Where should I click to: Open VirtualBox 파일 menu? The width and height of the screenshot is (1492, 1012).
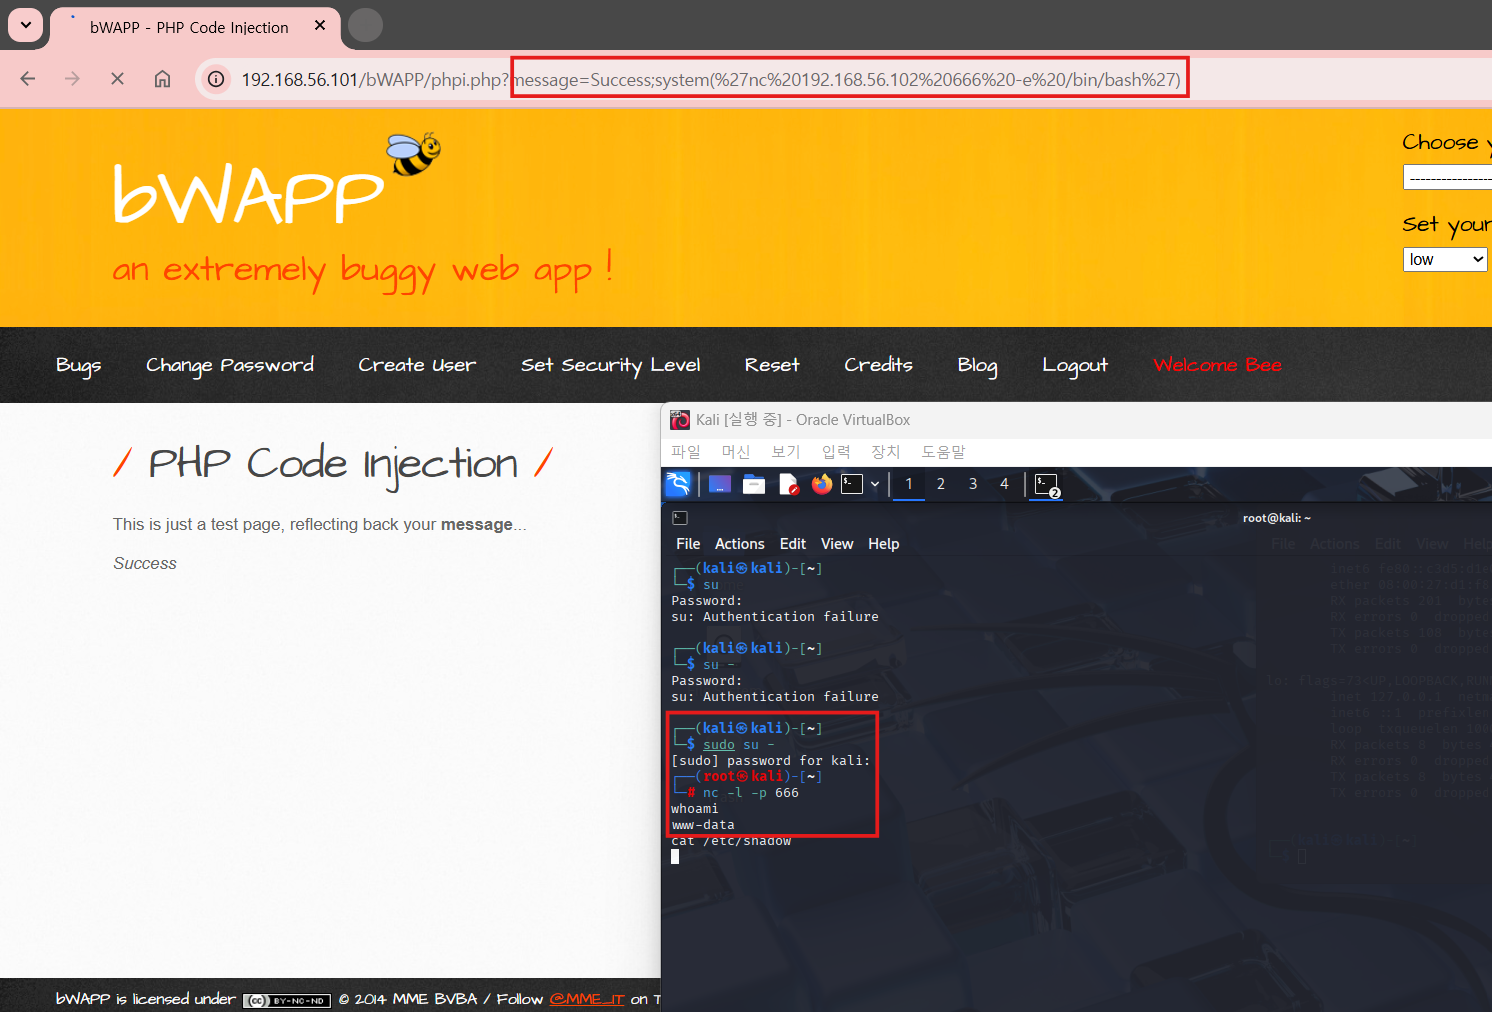tap(686, 452)
